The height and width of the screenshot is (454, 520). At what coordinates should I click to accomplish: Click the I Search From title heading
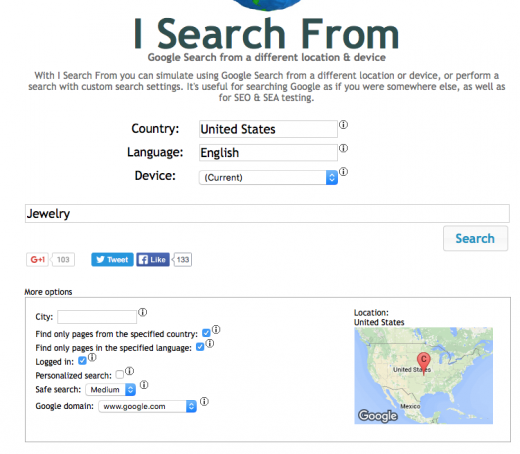266,34
